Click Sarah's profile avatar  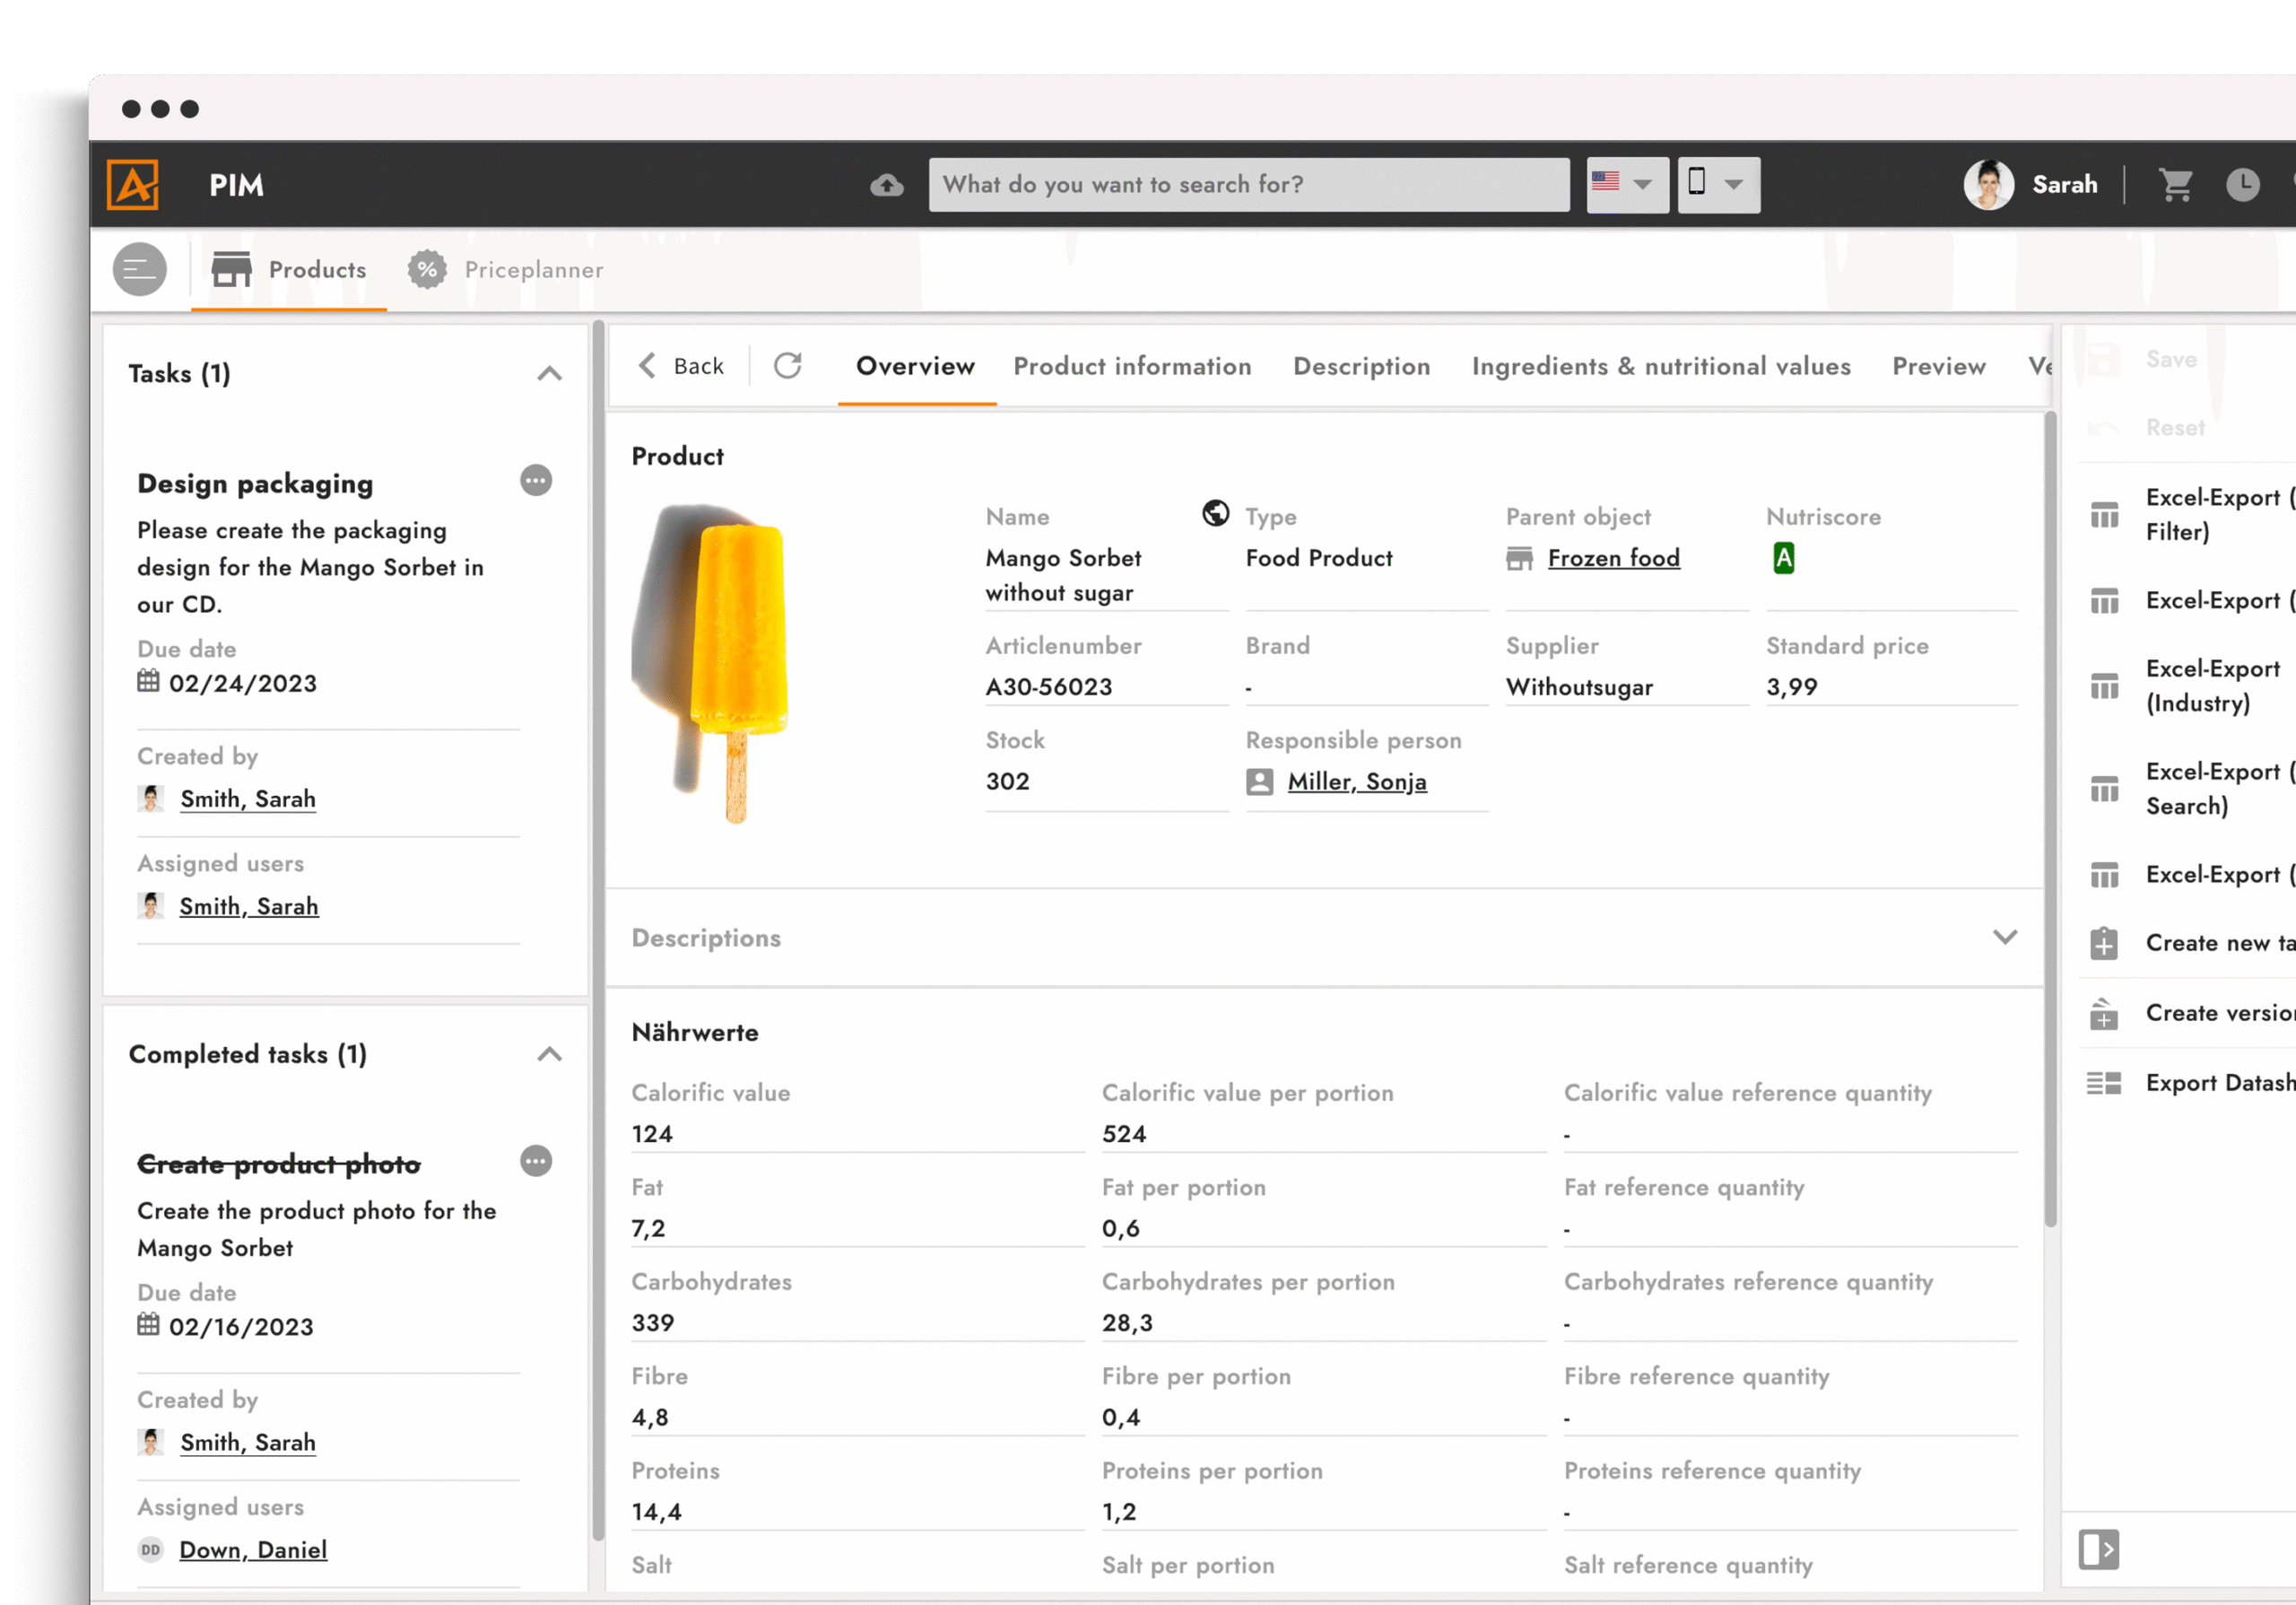point(1988,185)
